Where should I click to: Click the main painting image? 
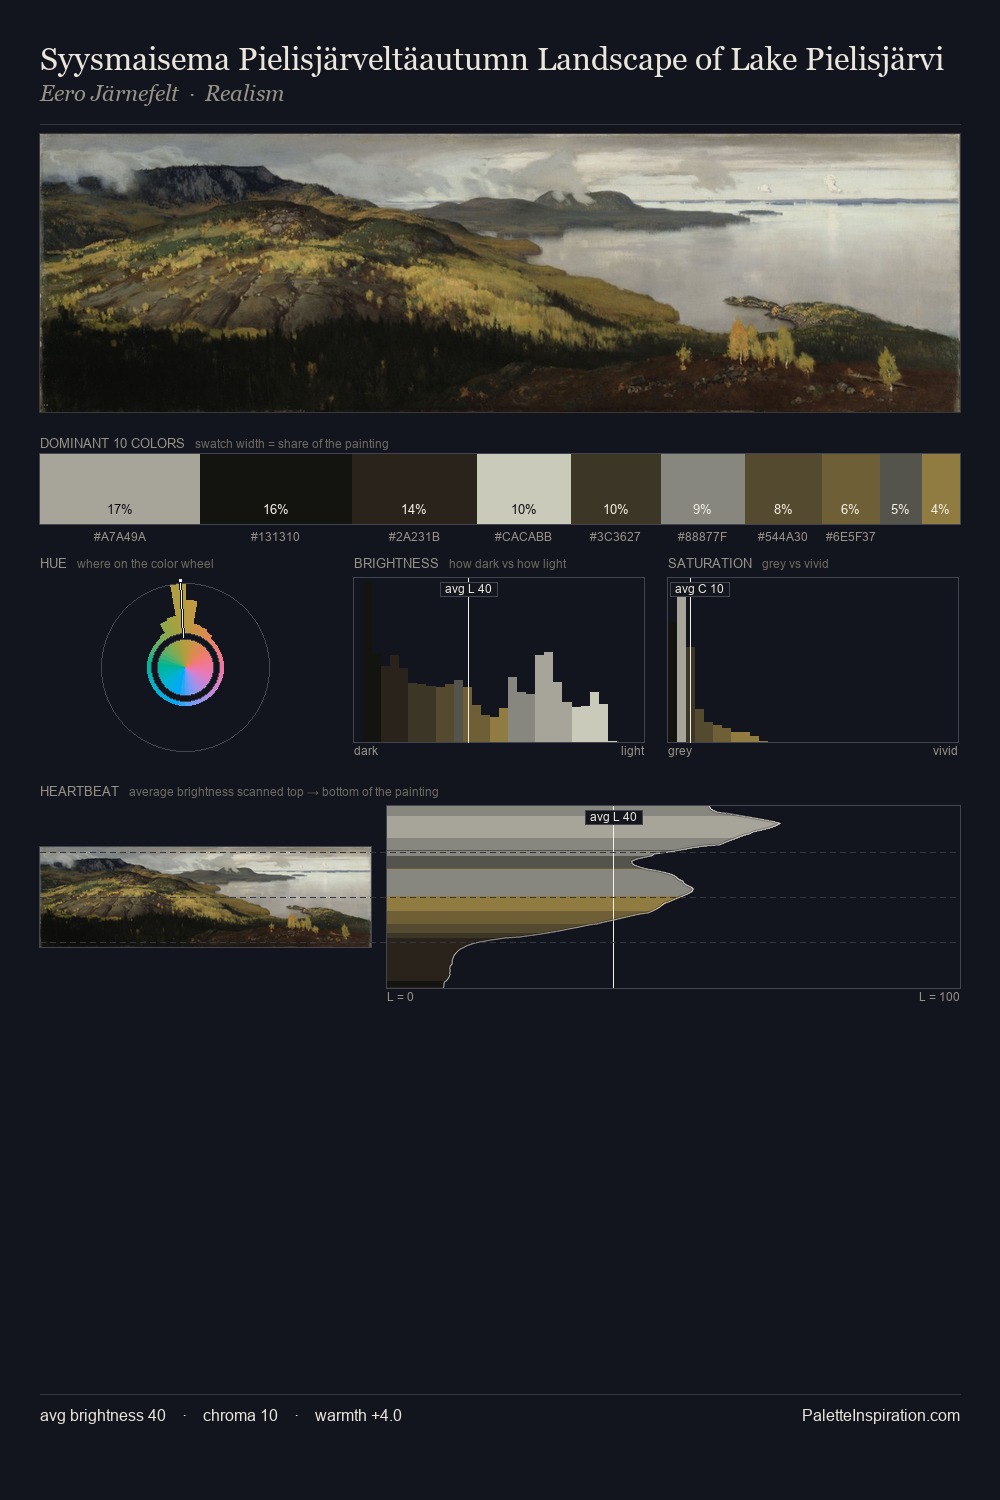pos(500,273)
